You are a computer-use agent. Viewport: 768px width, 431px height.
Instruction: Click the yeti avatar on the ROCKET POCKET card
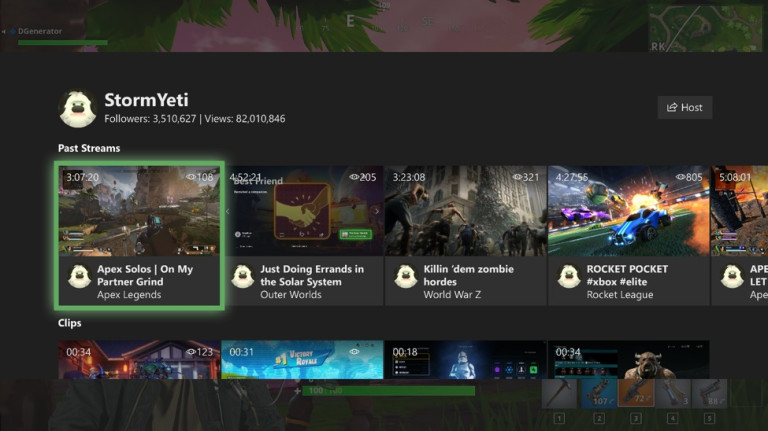pyautogui.click(x=568, y=277)
